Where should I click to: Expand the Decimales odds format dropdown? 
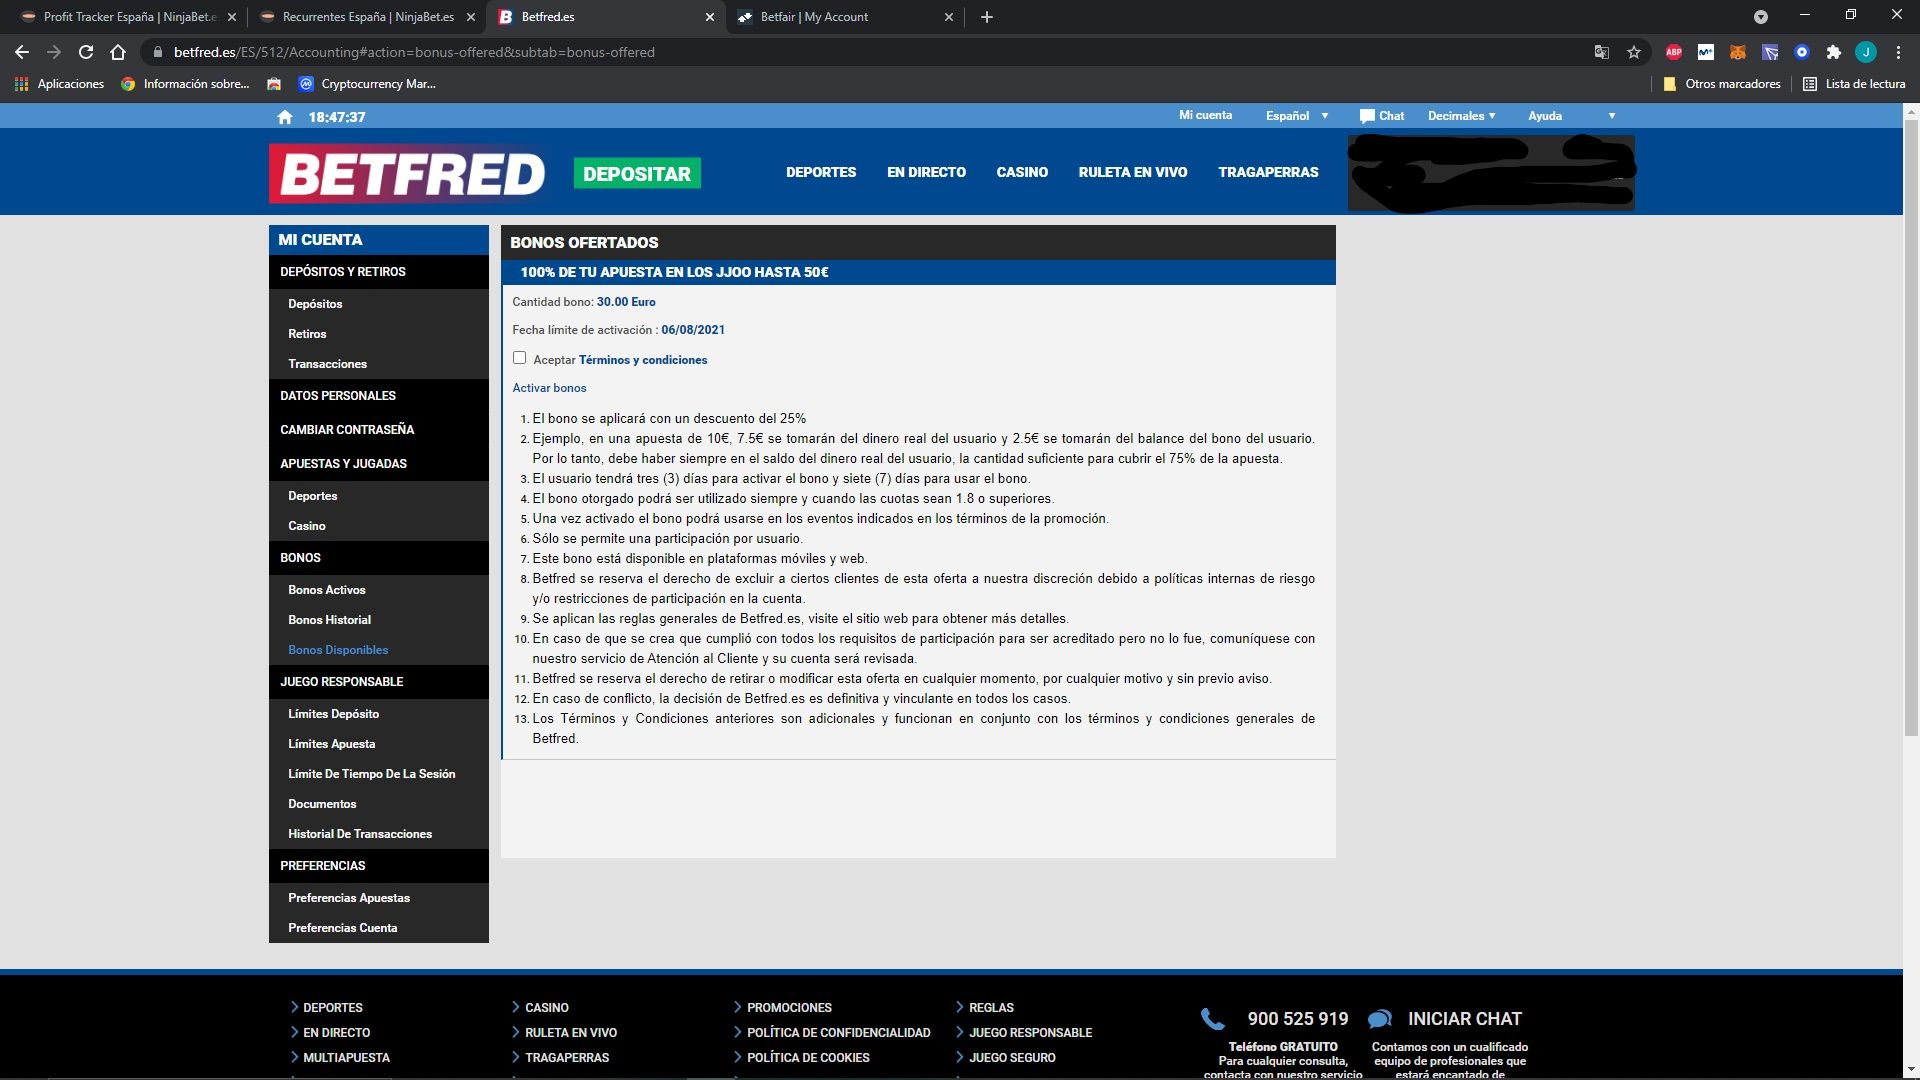1462,116
